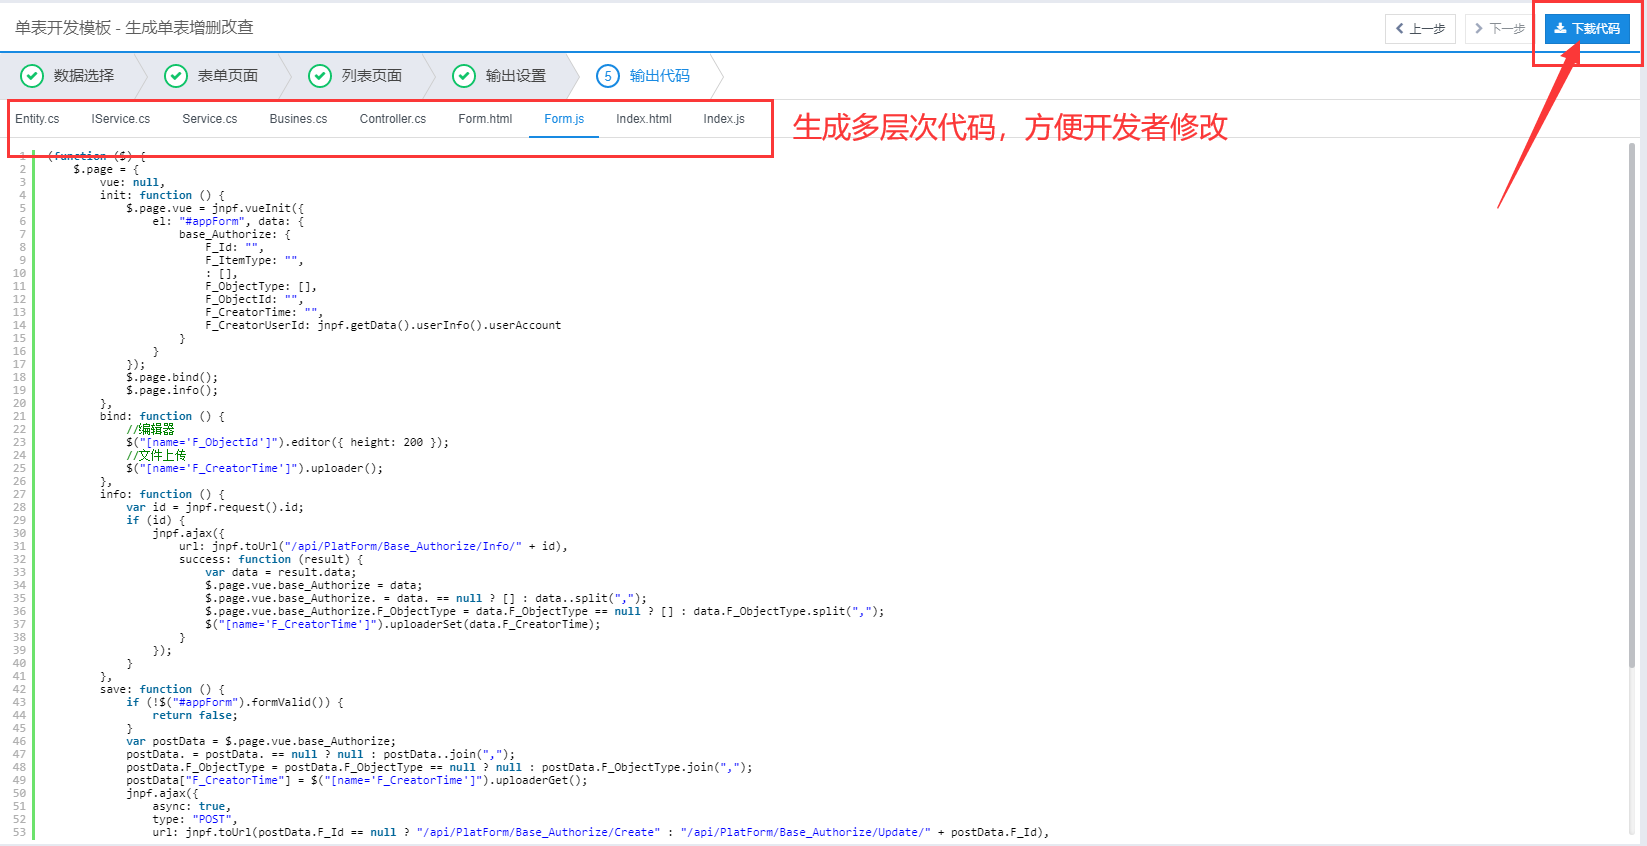Select the 输出代码 step label
Viewport: 1647px width, 846px height.
pyautogui.click(x=660, y=76)
